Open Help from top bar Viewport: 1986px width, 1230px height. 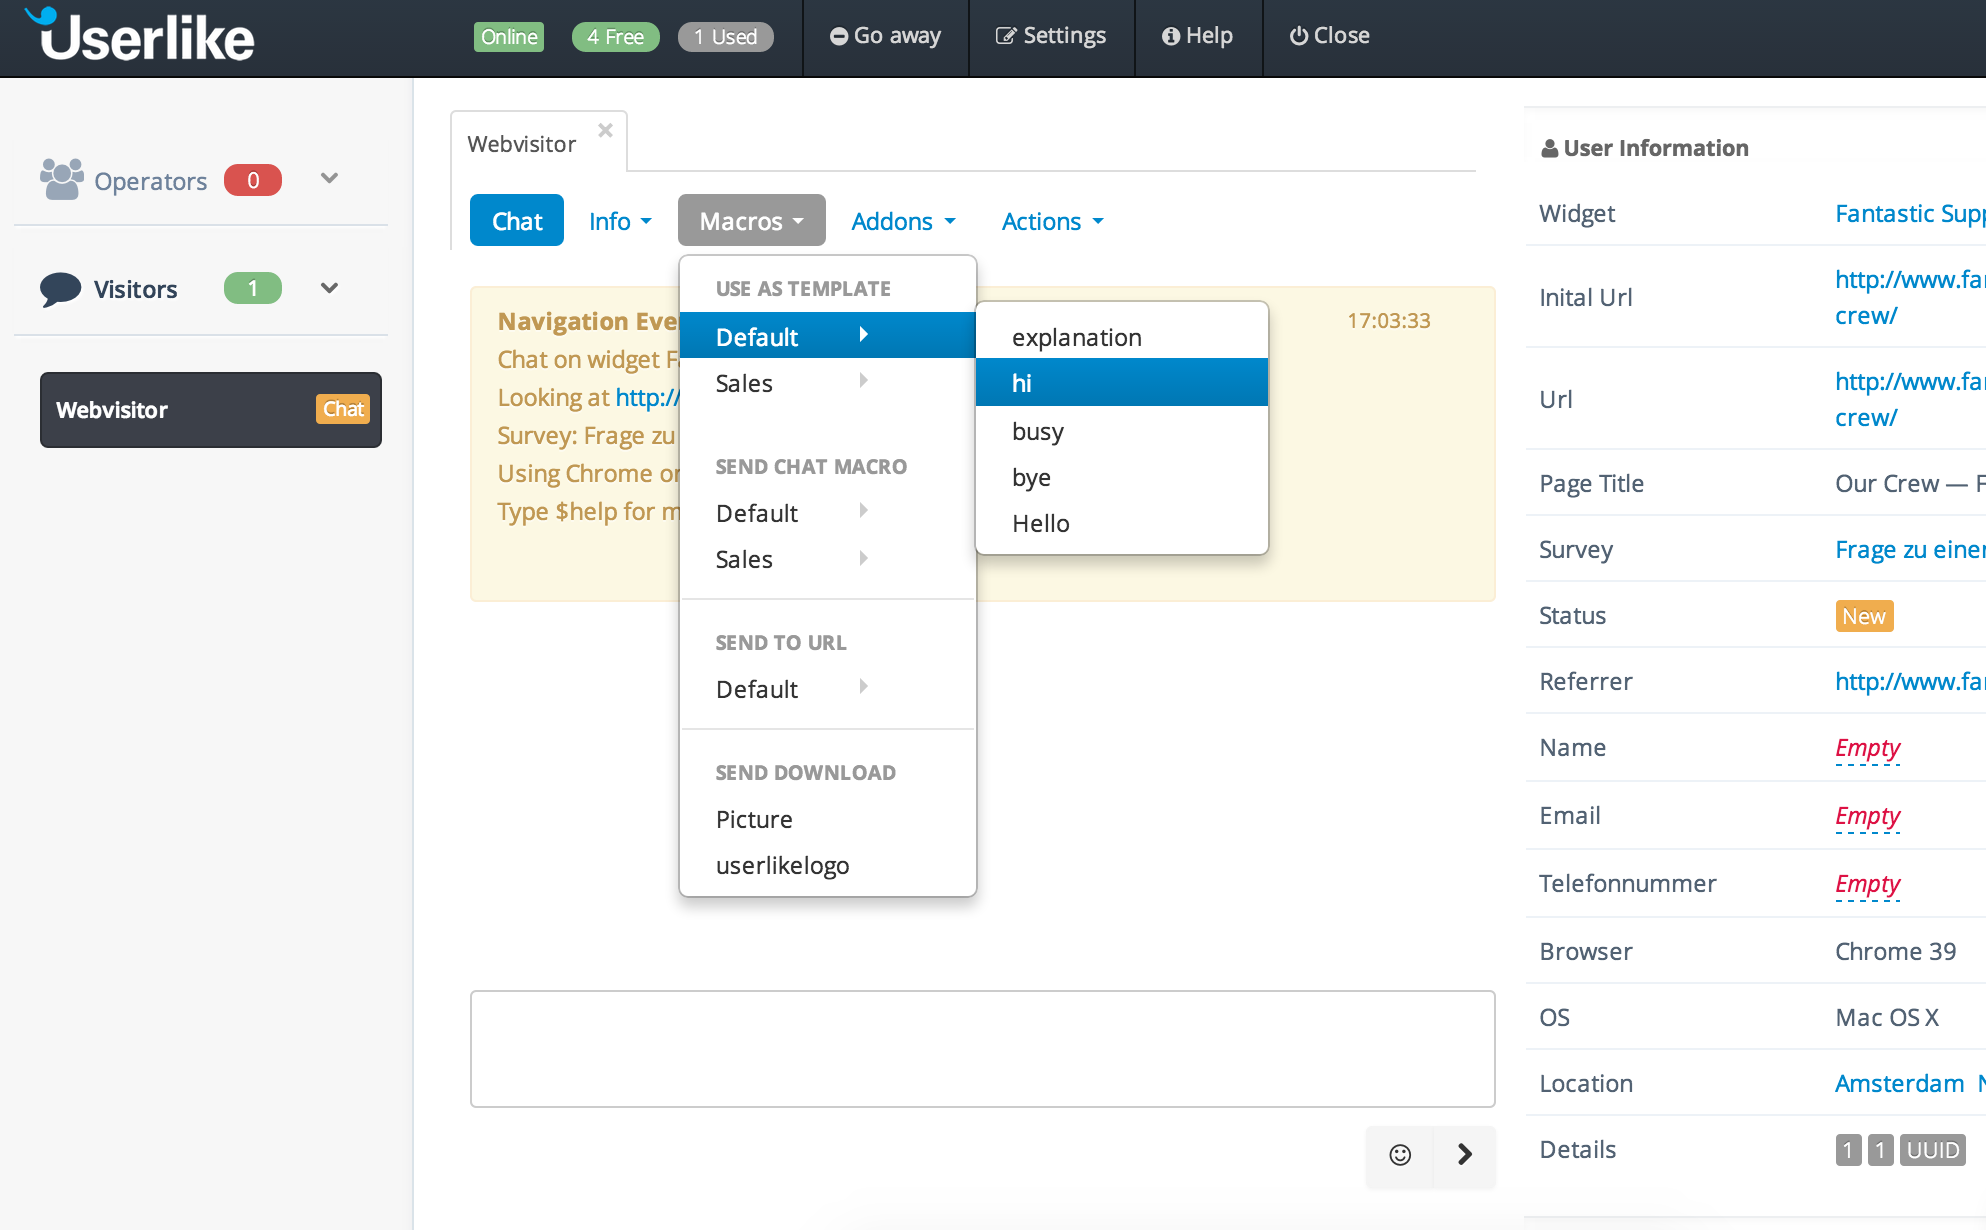(1197, 36)
